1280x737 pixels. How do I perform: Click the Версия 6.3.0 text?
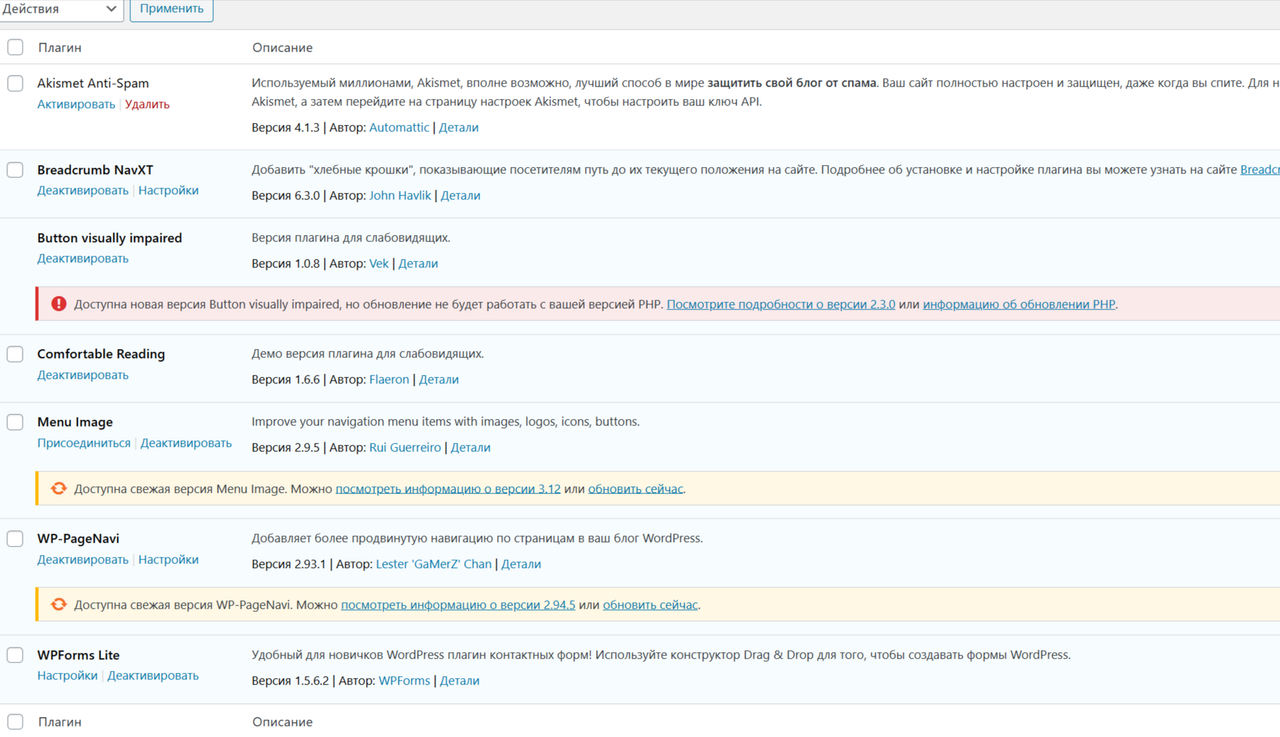286,195
